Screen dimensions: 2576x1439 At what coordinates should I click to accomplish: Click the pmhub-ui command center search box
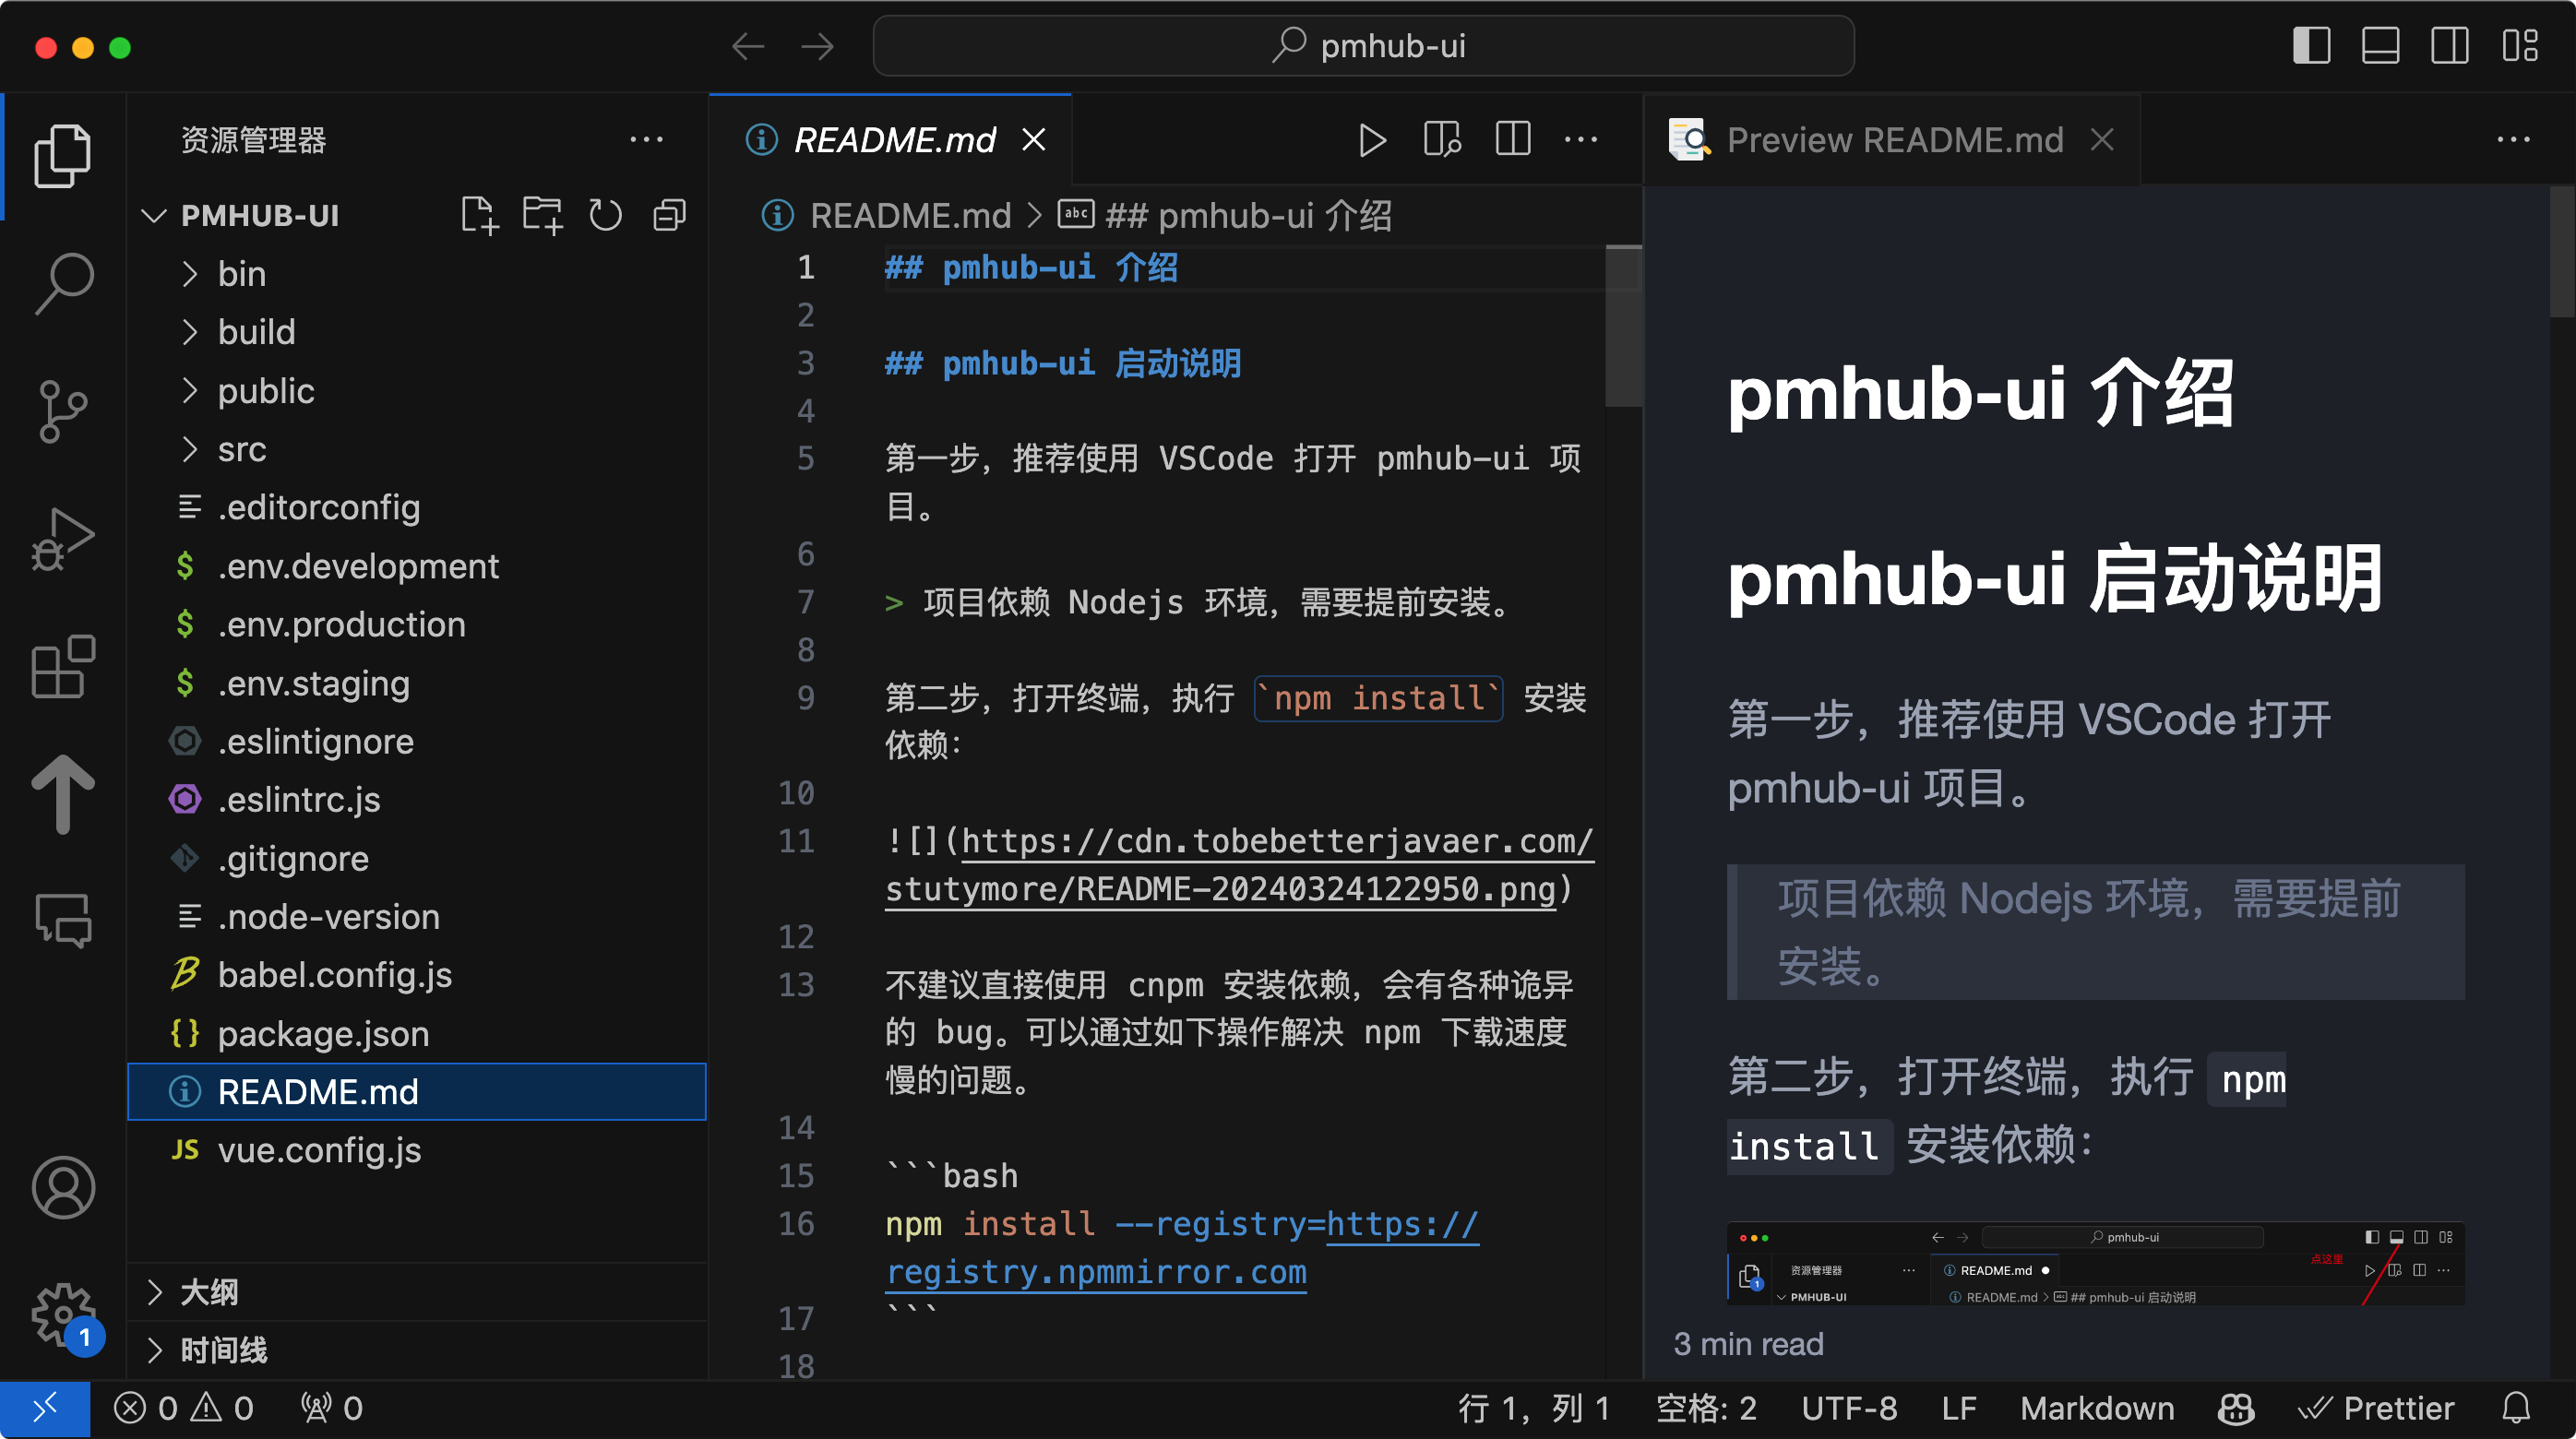[x=1364, y=46]
